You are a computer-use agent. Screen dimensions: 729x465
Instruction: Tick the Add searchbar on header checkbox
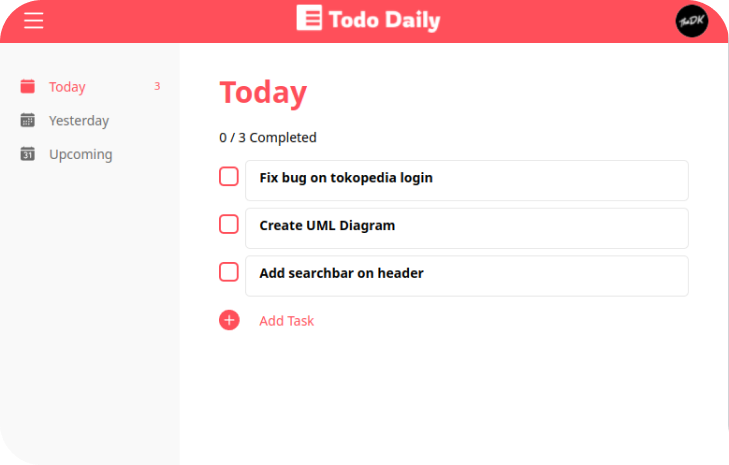[229, 272]
